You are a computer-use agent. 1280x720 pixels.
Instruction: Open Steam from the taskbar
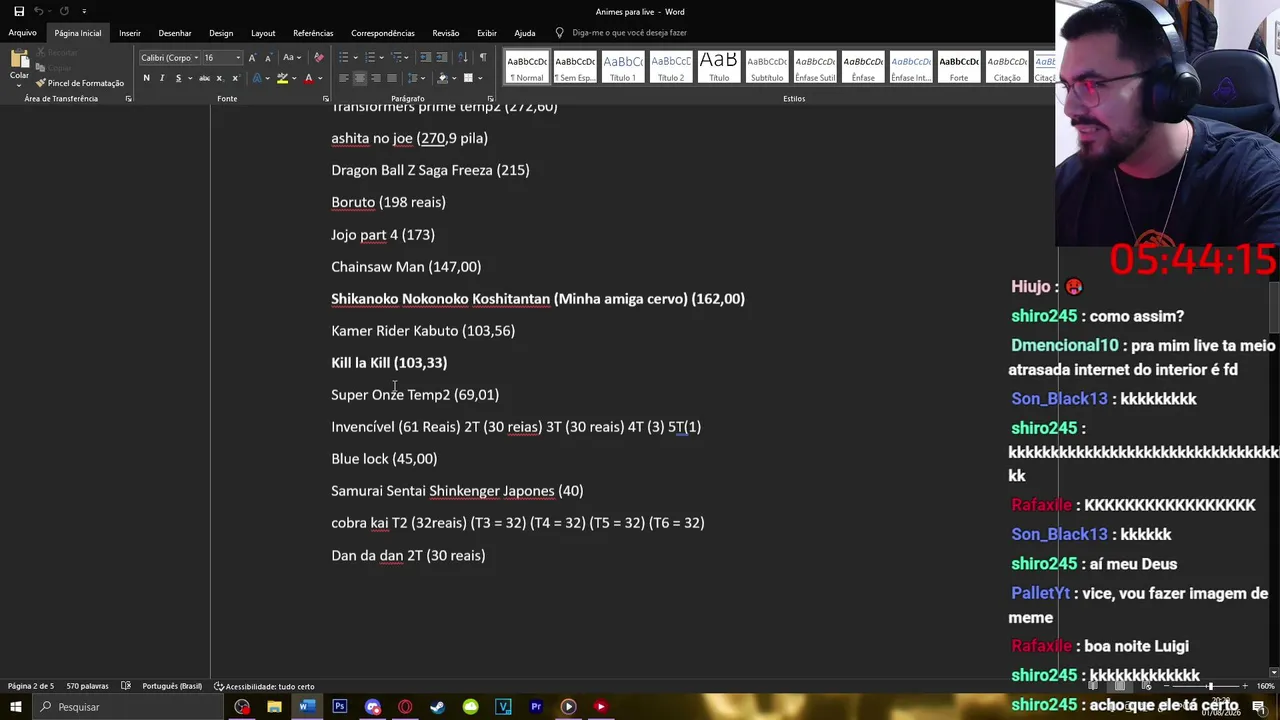point(438,707)
